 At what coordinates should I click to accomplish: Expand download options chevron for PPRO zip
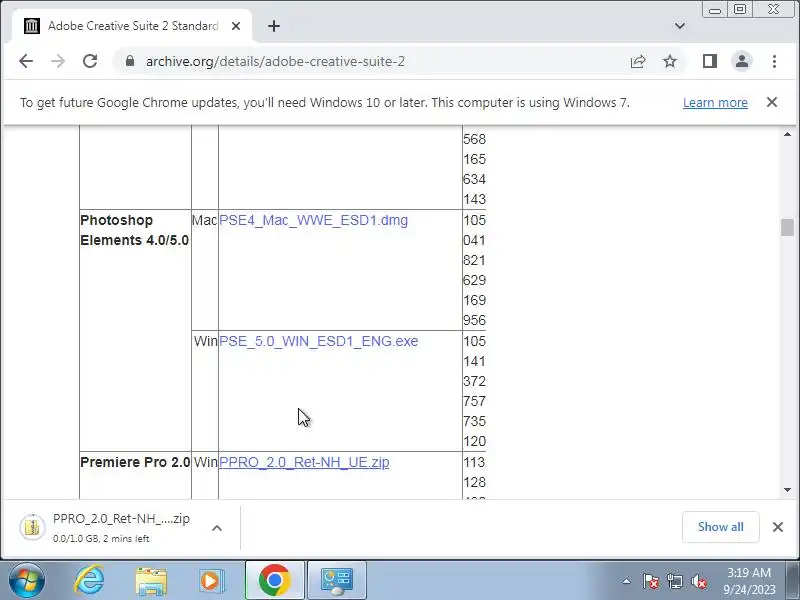(217, 528)
